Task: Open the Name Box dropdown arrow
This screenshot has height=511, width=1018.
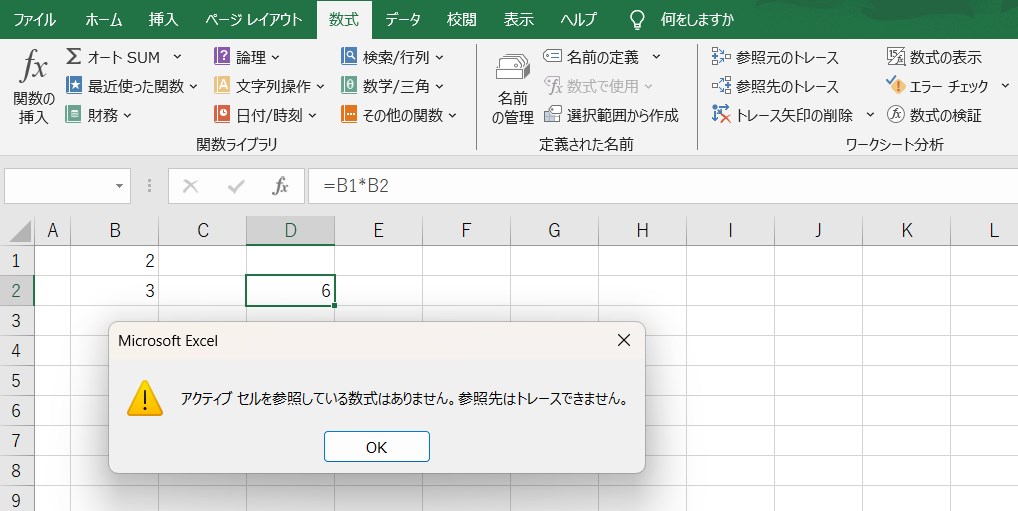Action: pos(120,186)
